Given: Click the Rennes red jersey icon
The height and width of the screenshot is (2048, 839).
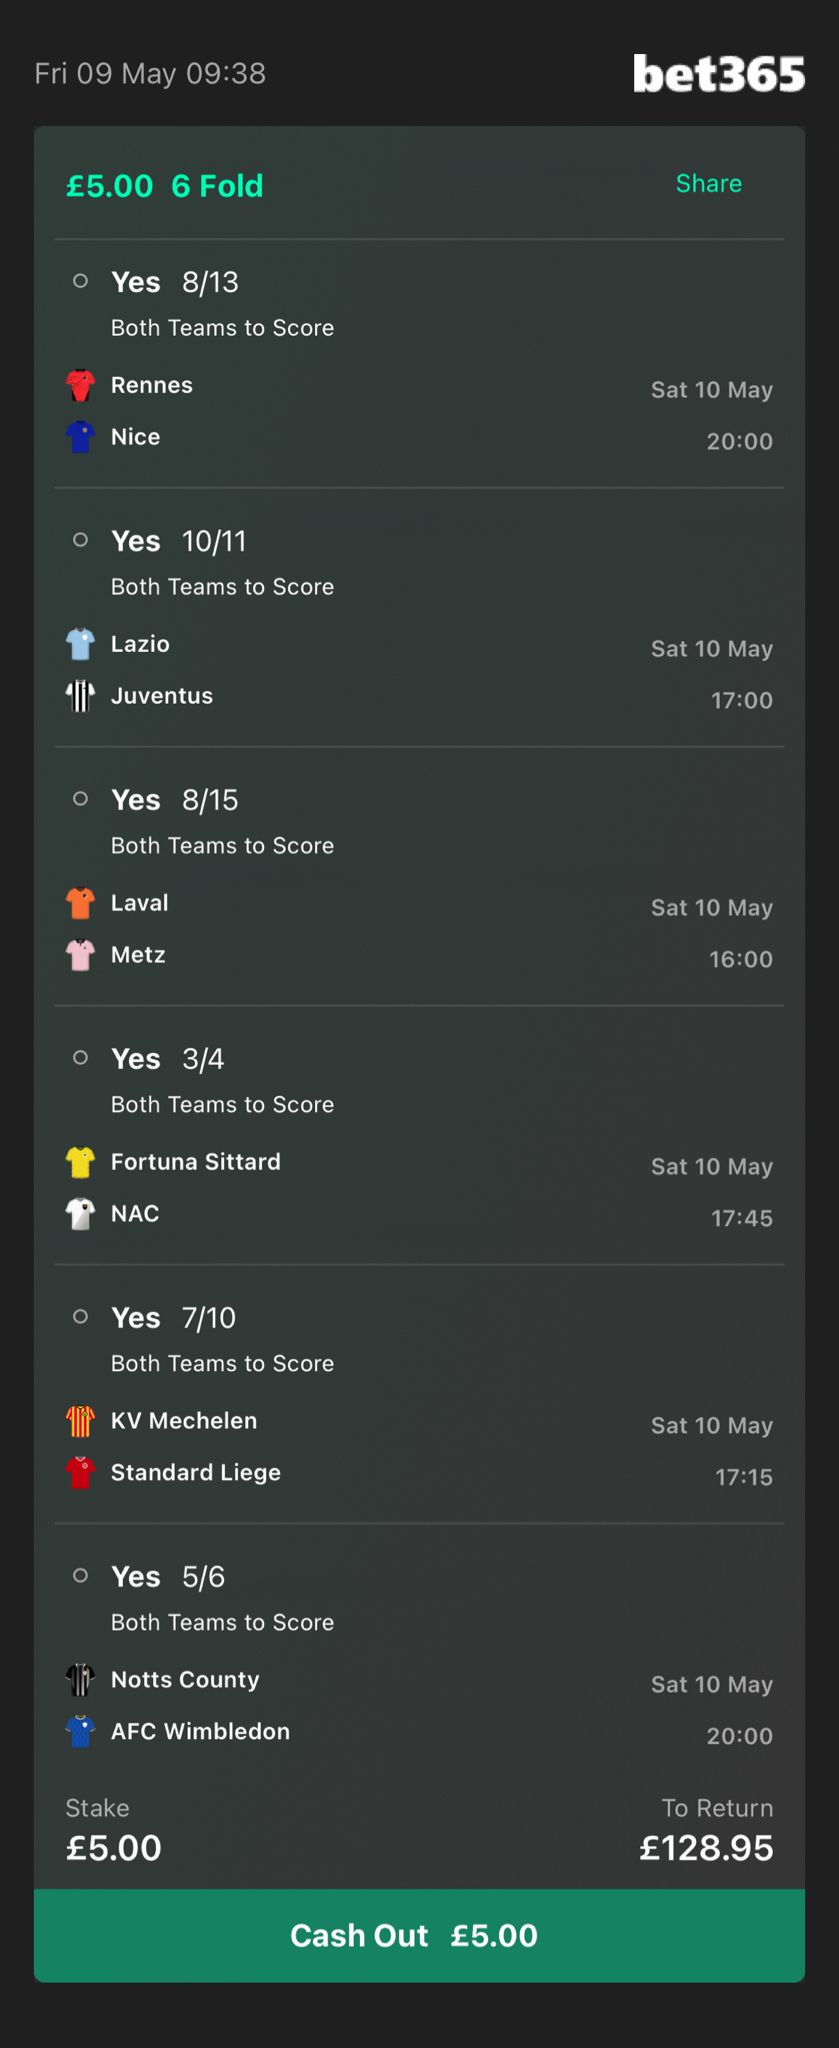Looking at the screenshot, I should pyautogui.click(x=80, y=385).
